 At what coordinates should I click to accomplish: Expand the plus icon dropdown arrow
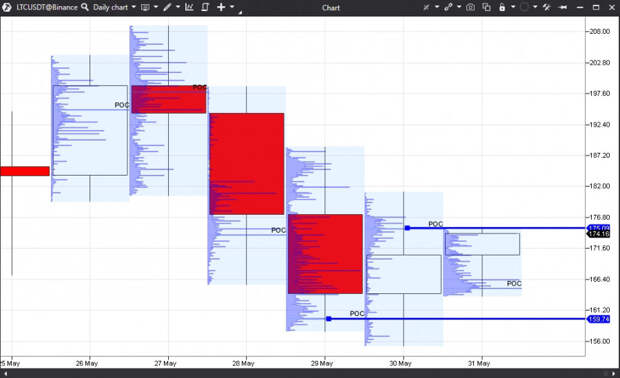coord(232,7)
